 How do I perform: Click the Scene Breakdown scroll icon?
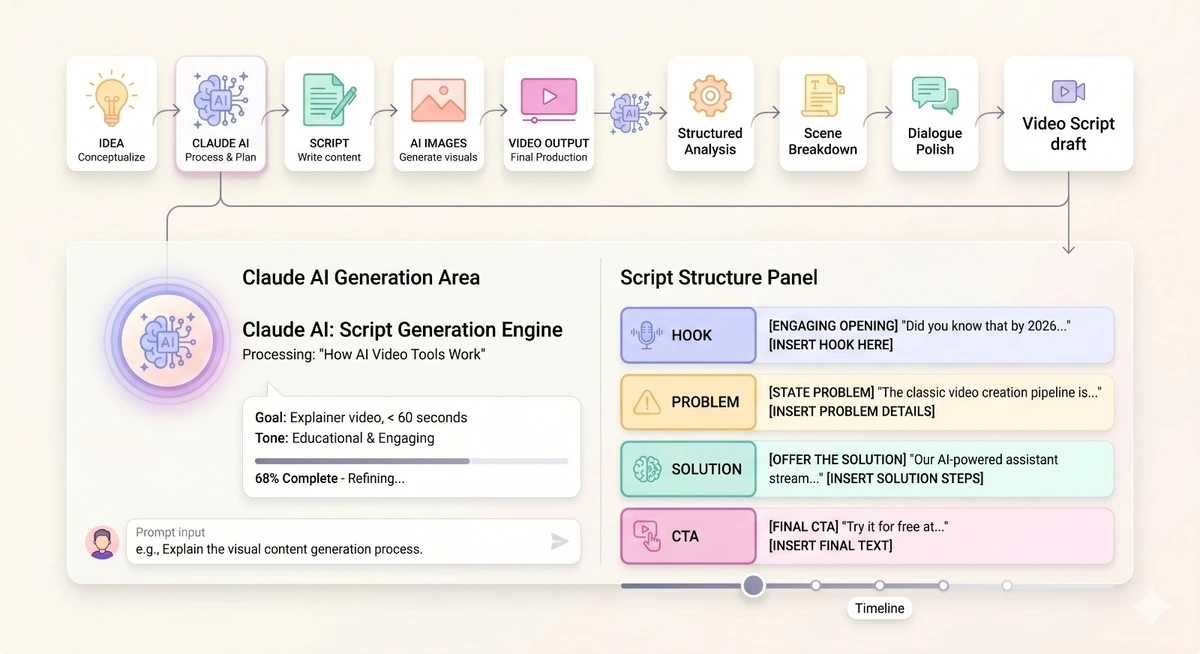point(823,96)
